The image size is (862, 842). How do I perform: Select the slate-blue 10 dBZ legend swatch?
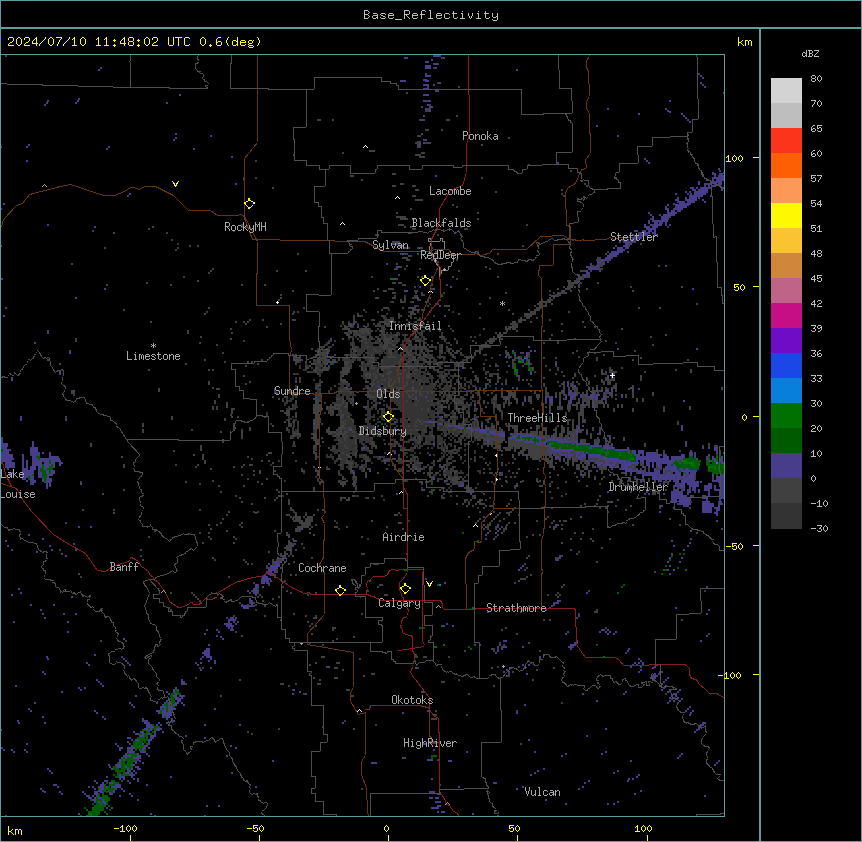[x=786, y=466]
